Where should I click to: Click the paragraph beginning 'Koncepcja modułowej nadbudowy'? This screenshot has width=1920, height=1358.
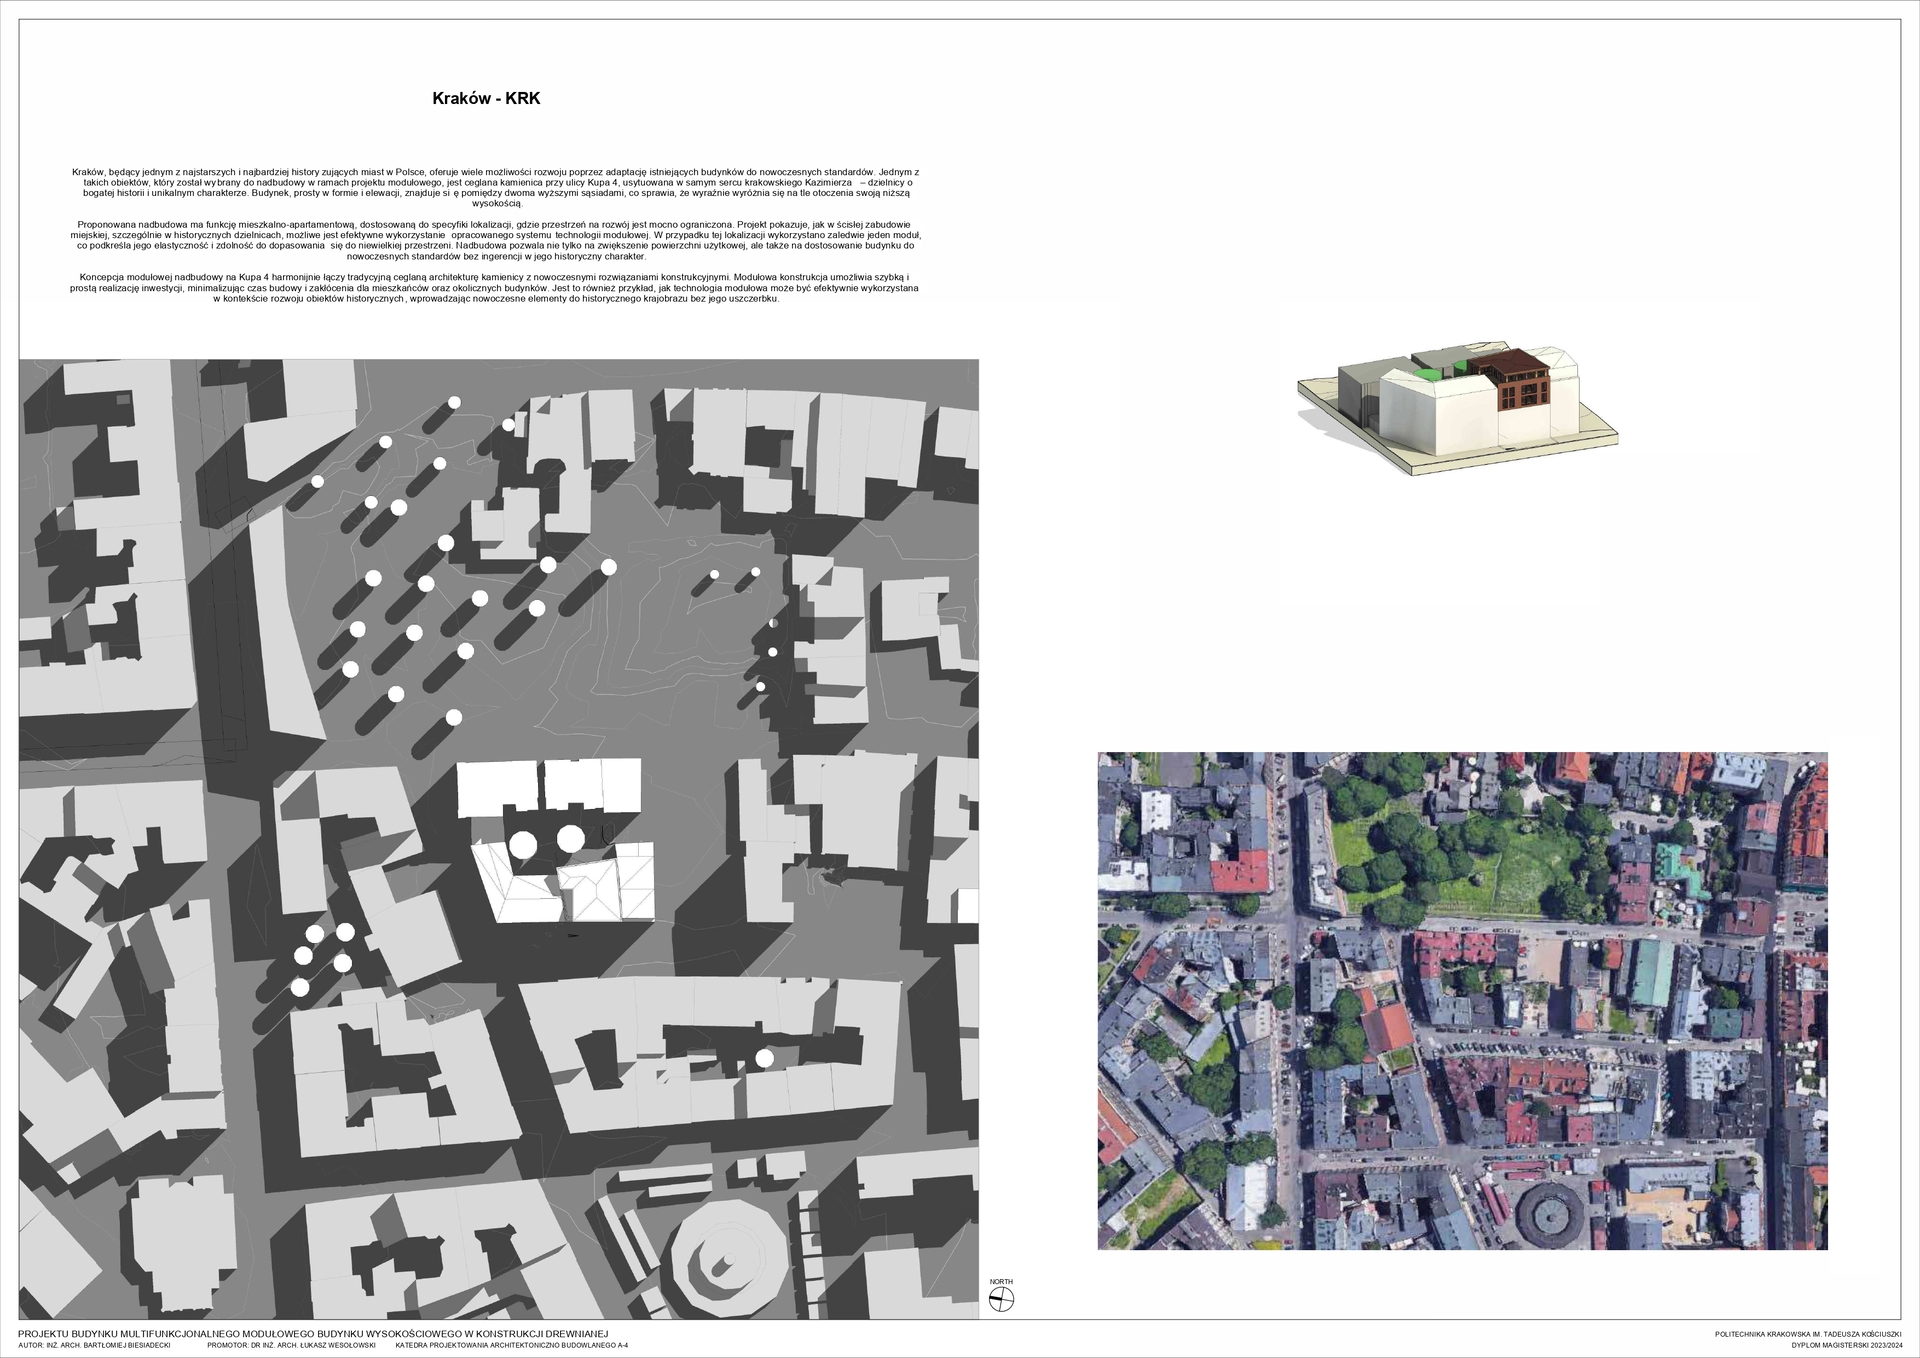(x=495, y=287)
